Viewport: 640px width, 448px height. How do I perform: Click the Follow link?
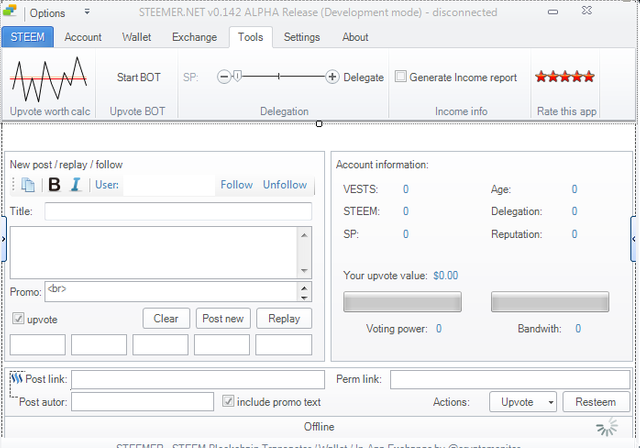click(237, 185)
